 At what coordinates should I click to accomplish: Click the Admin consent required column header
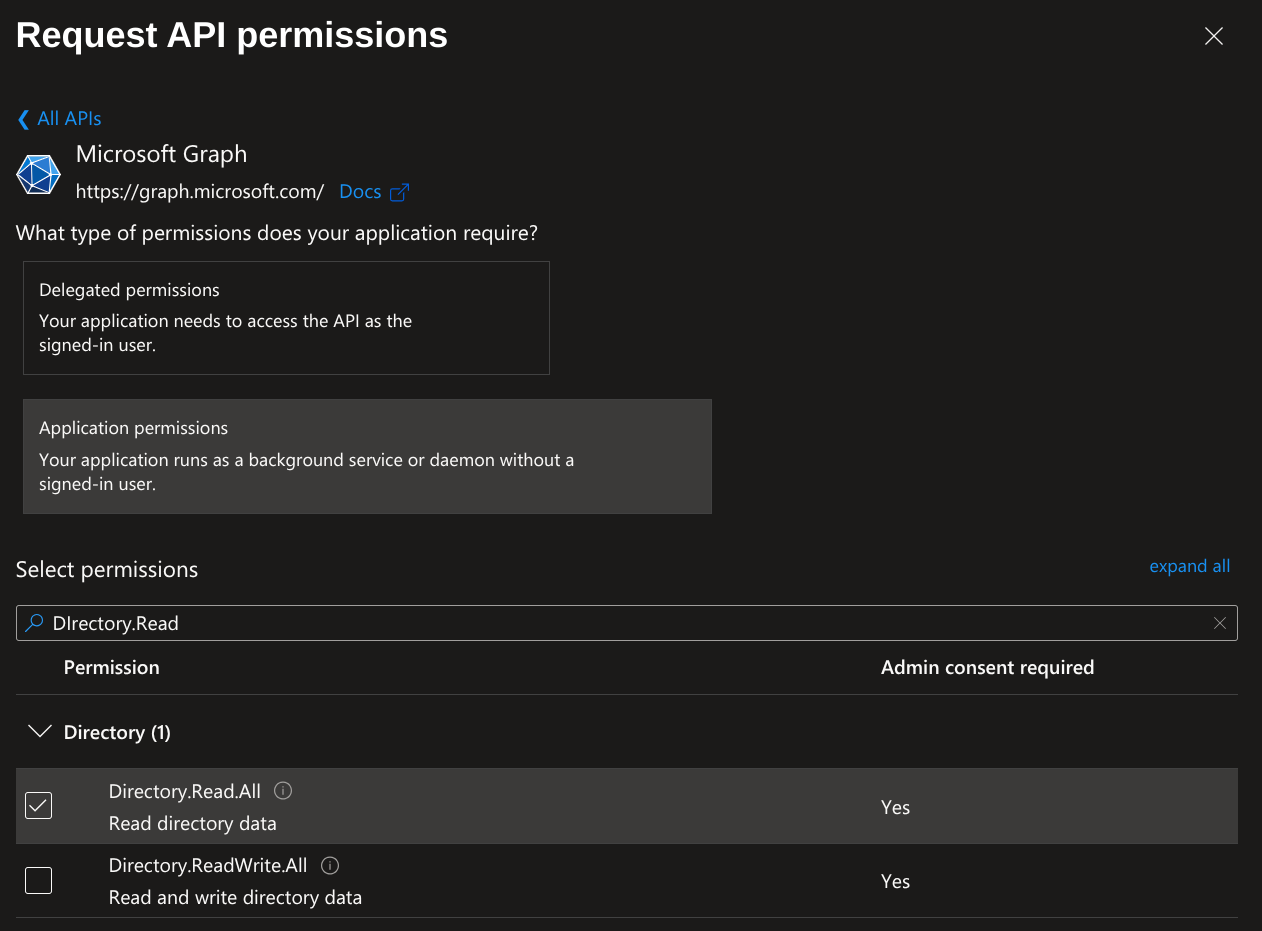click(987, 667)
